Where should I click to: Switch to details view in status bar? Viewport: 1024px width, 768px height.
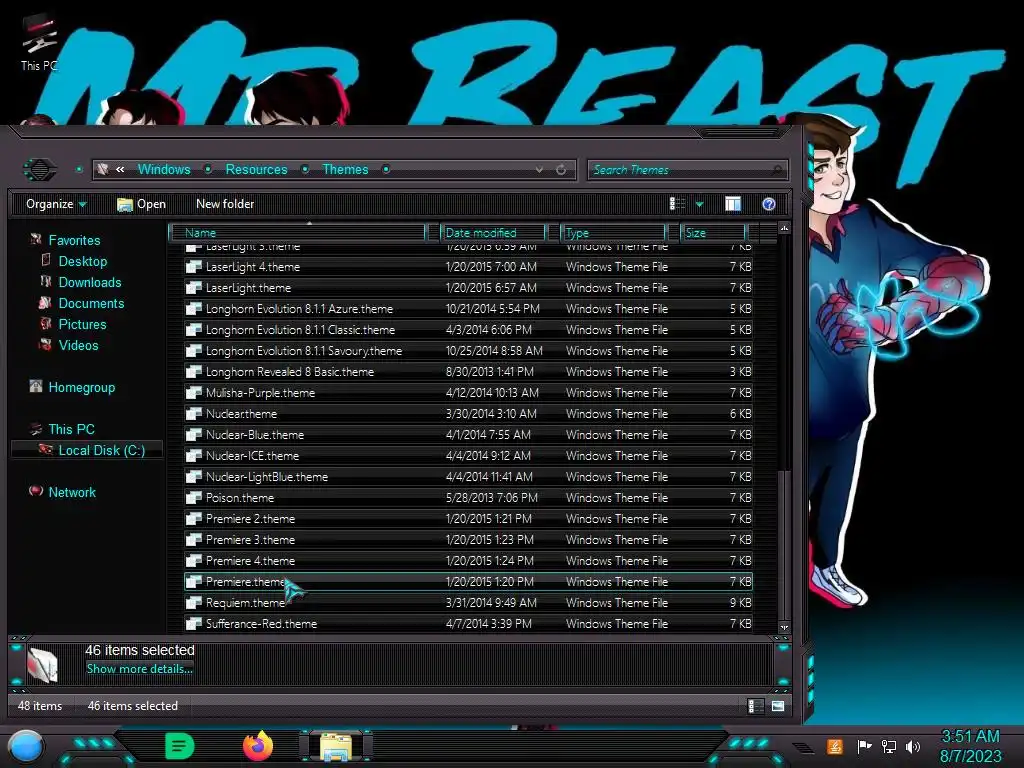click(x=755, y=706)
